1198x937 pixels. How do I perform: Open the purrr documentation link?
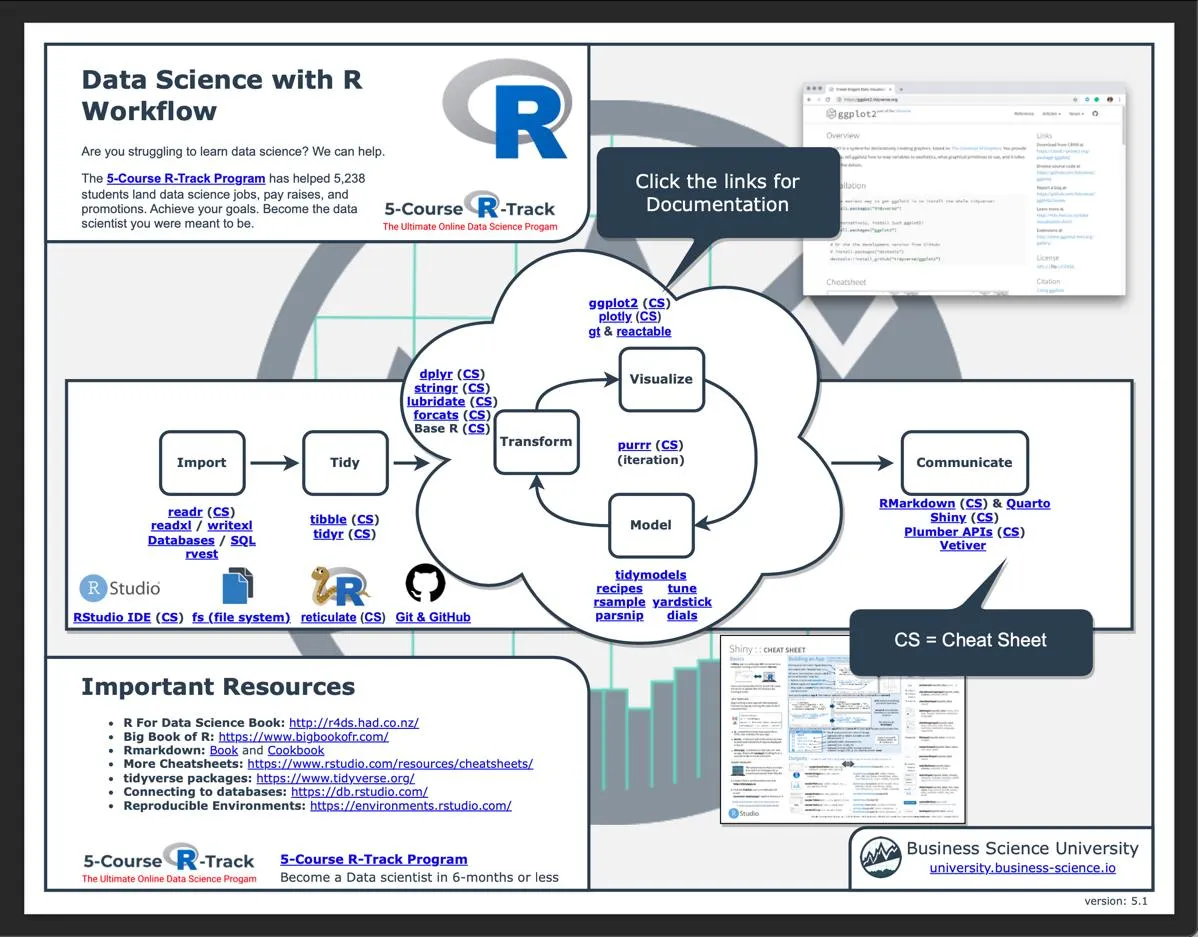pos(634,445)
